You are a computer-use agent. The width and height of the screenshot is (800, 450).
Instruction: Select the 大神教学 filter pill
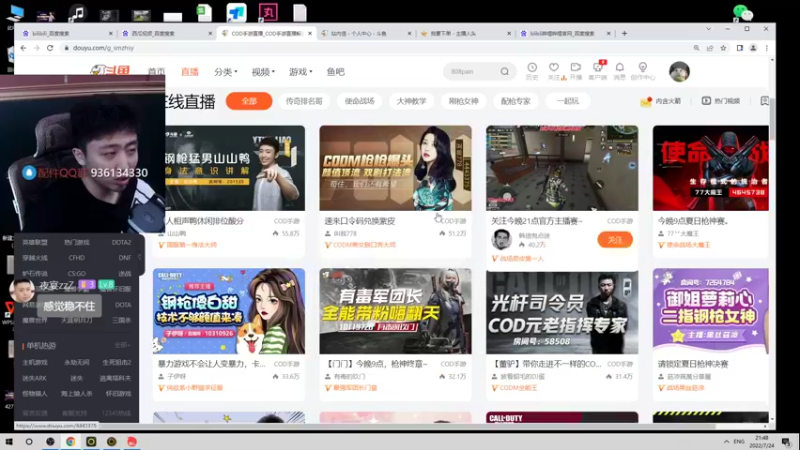[x=411, y=101]
